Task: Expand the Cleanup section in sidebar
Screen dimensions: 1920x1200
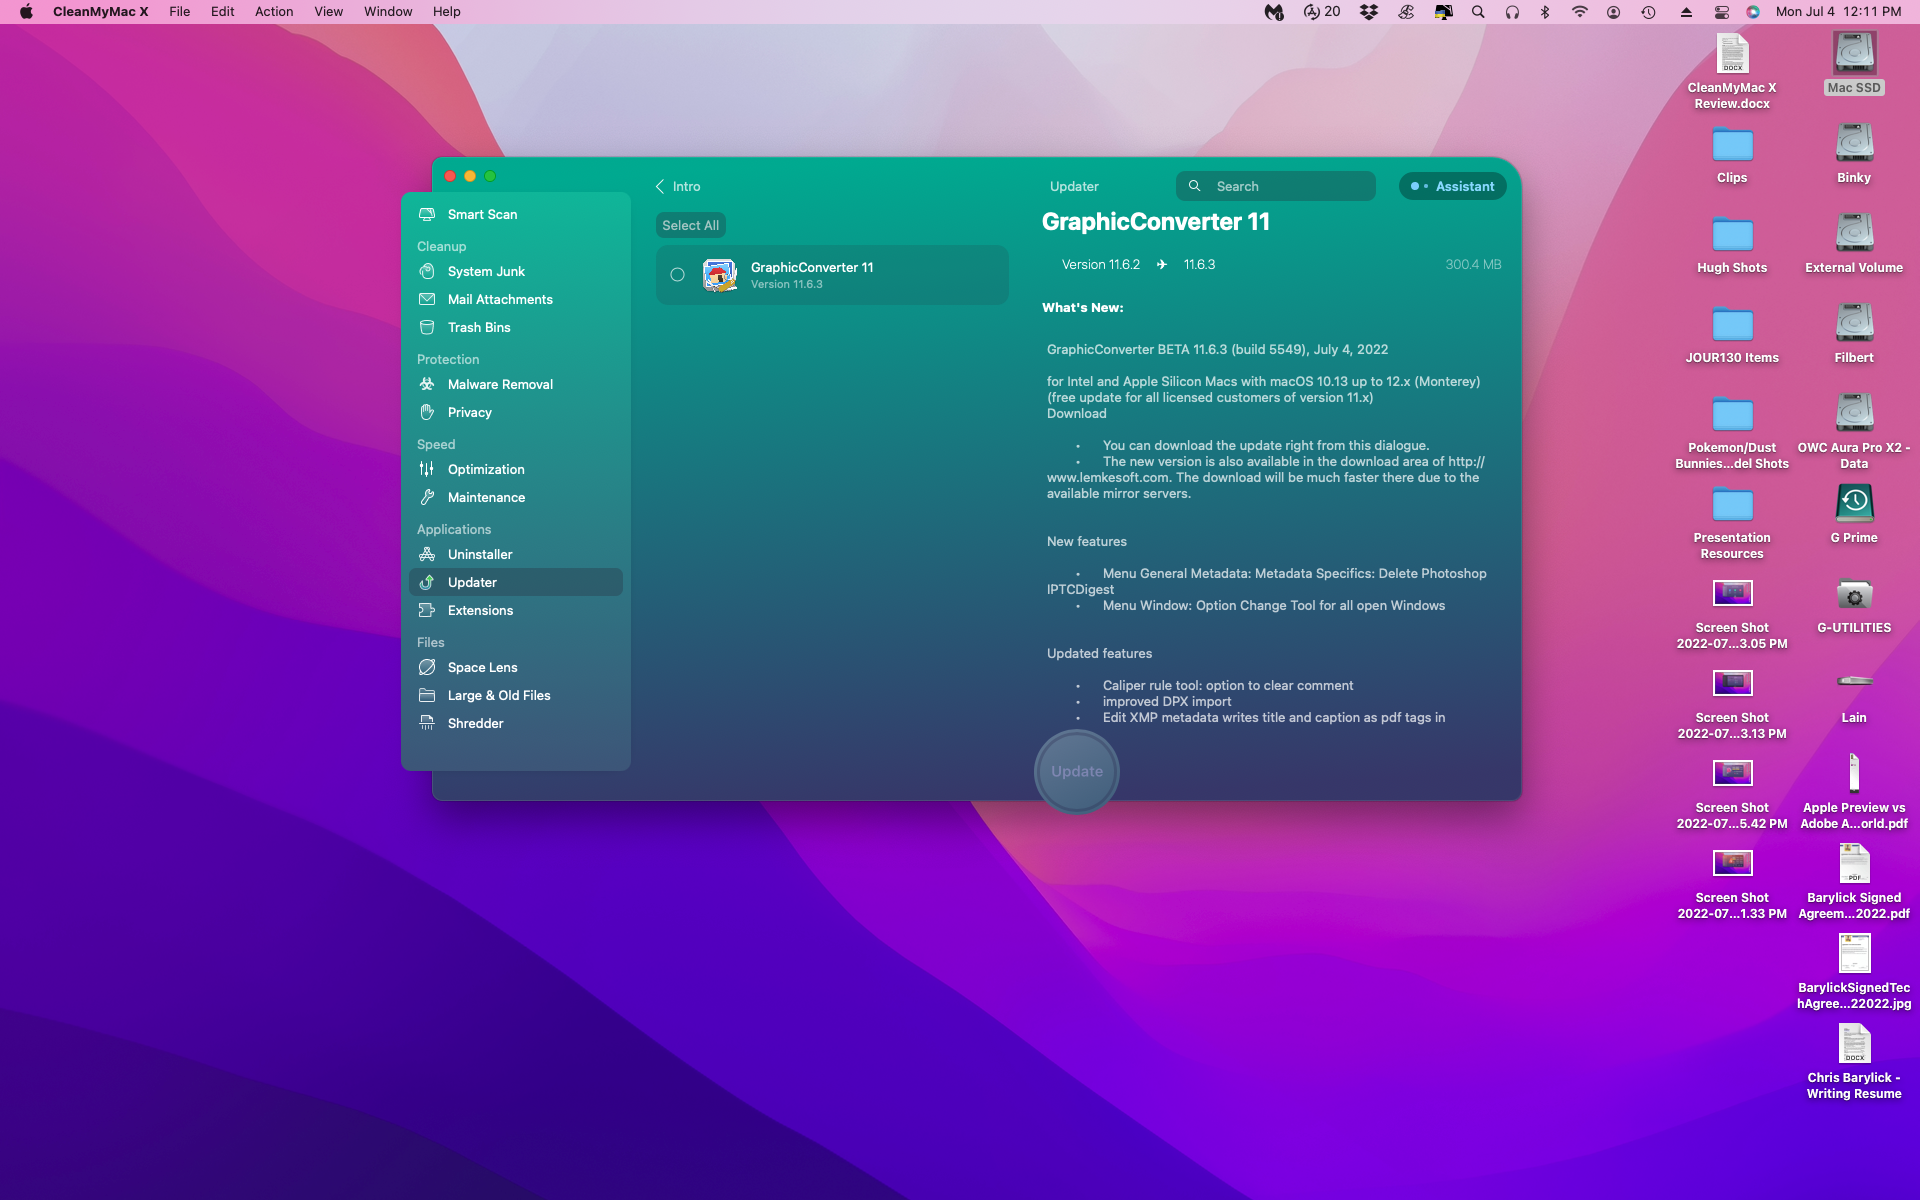Action: pyautogui.click(x=441, y=245)
